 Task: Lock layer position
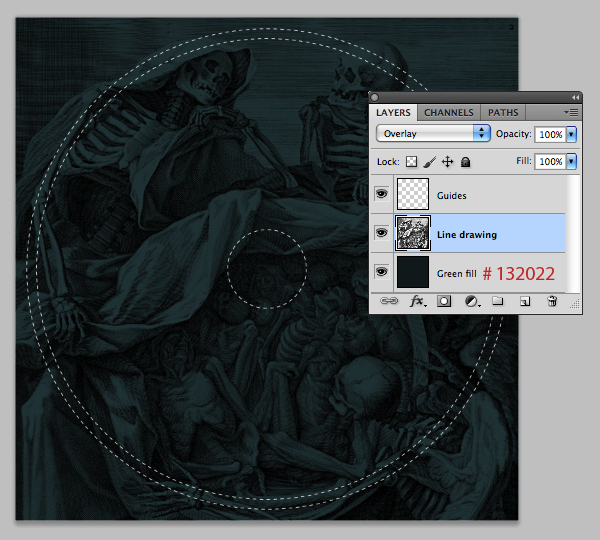447,162
